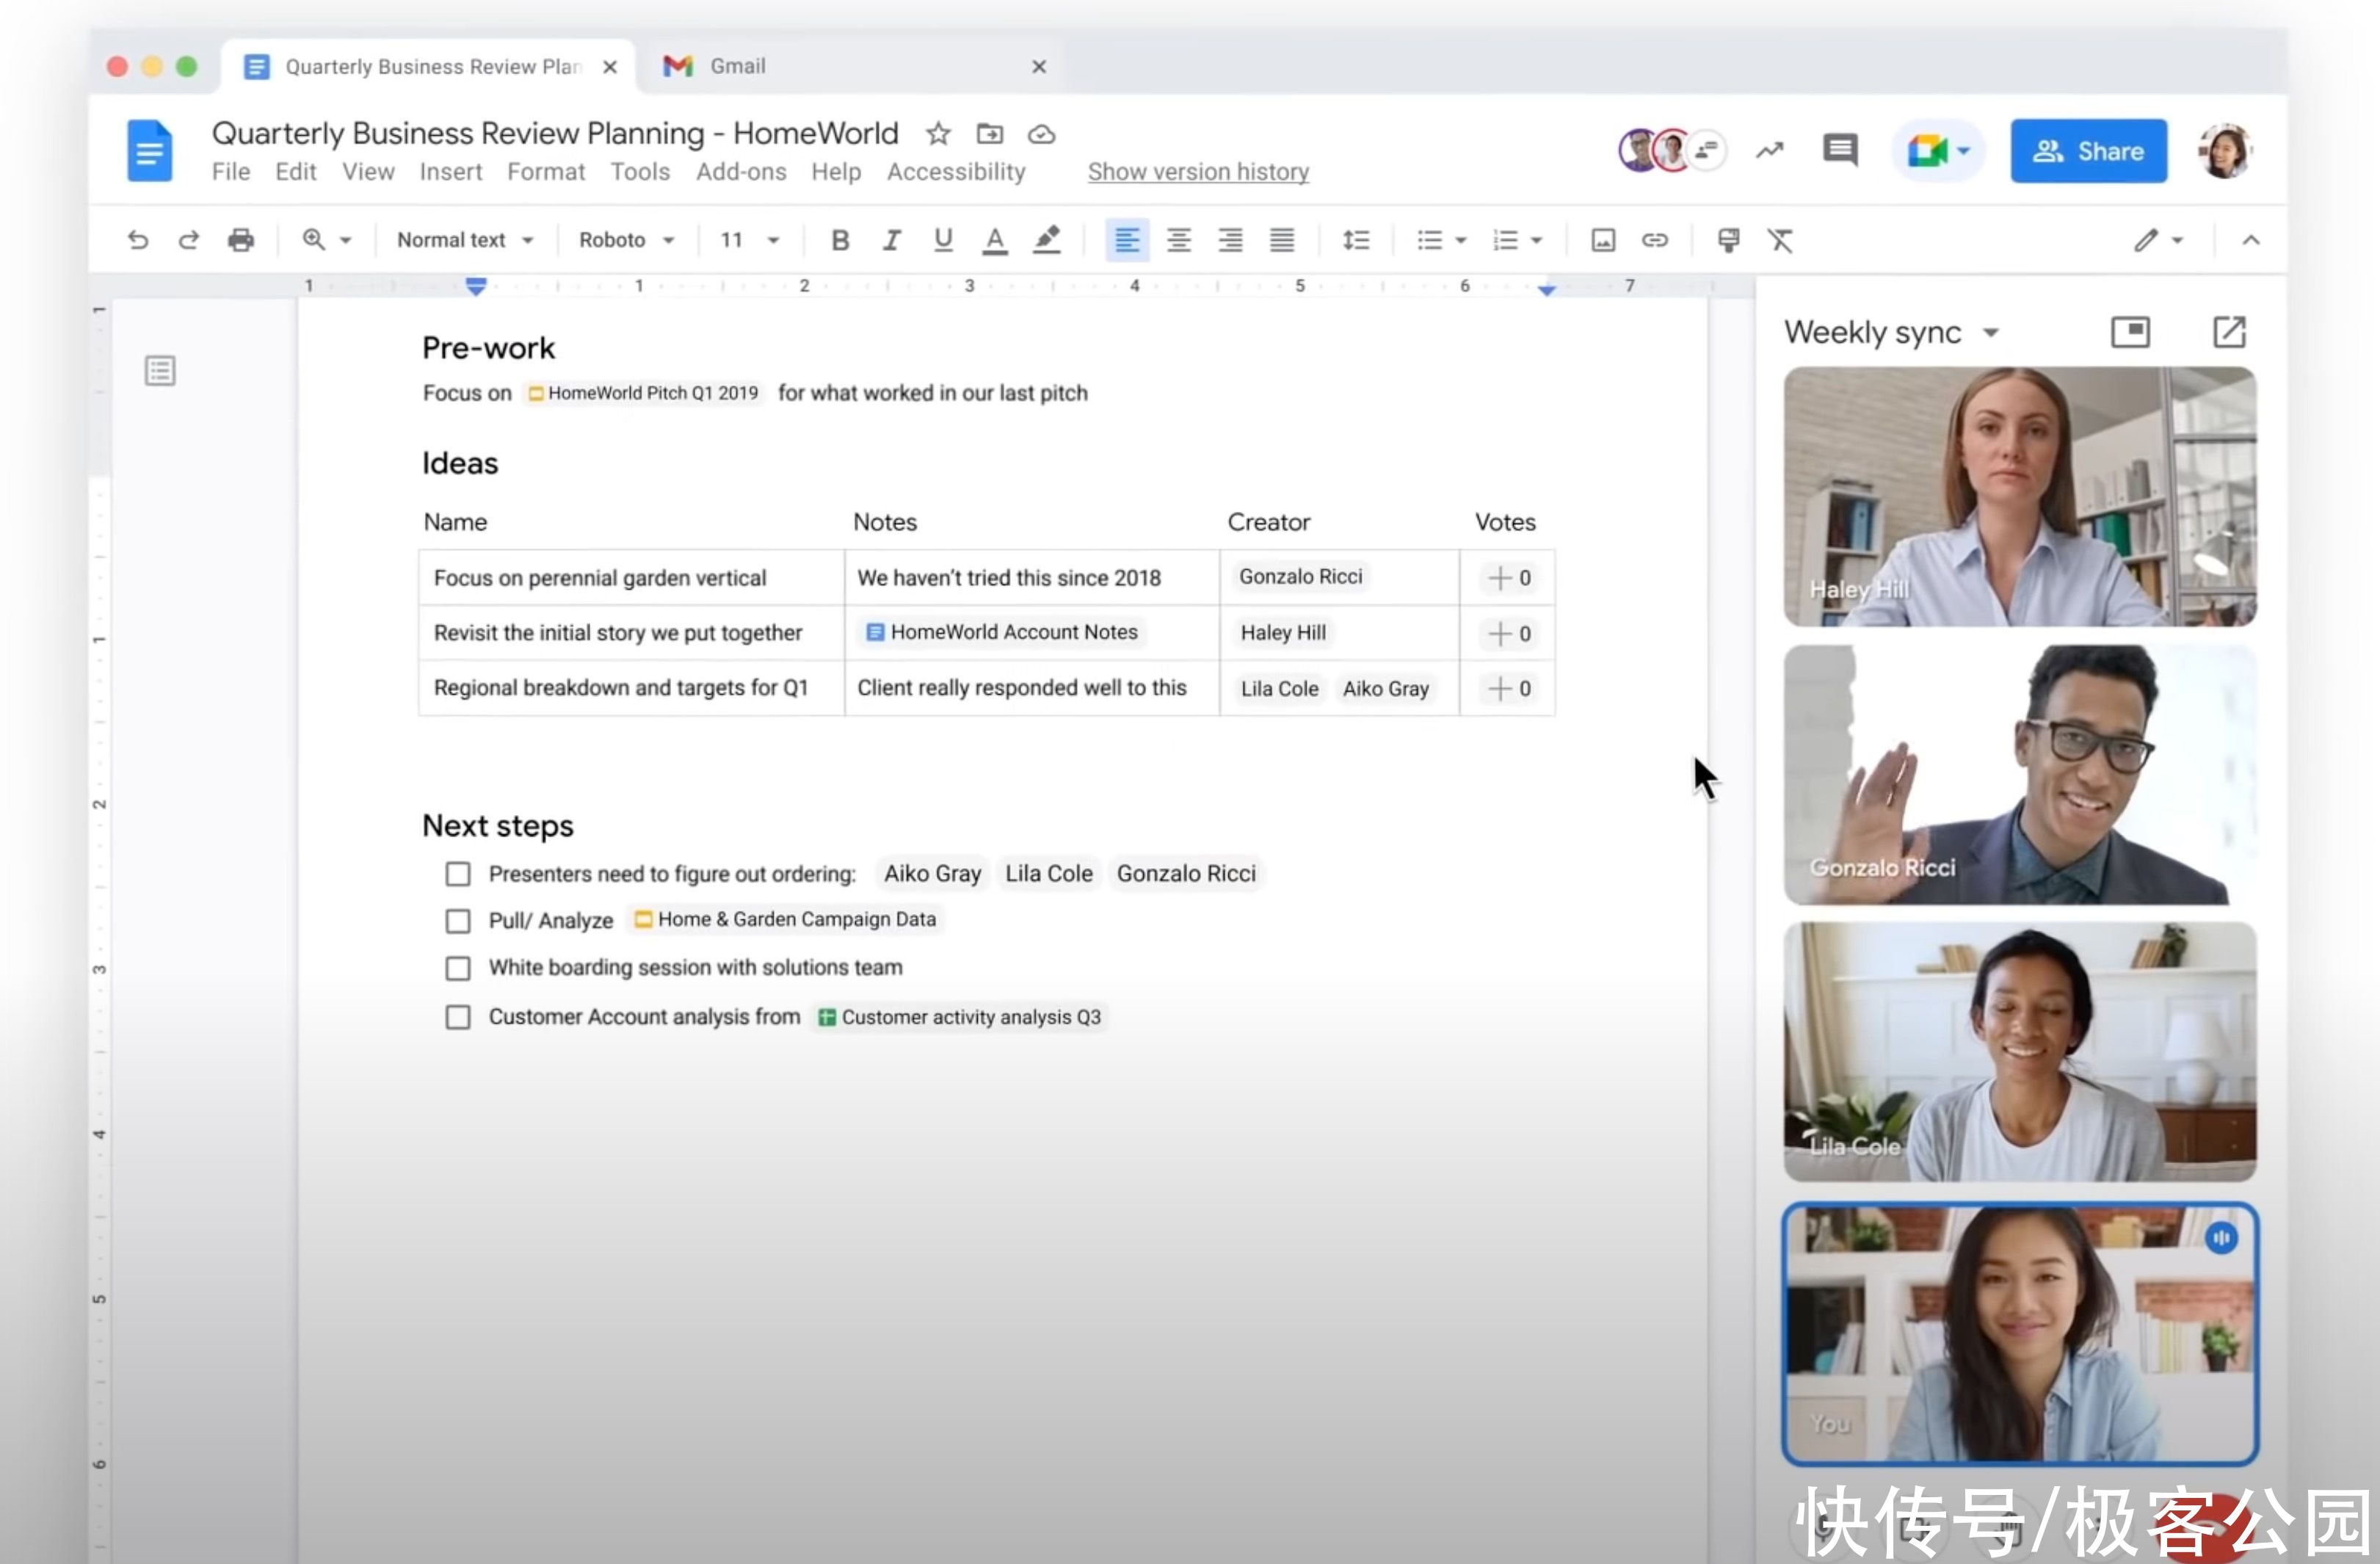This screenshot has width=2380, height=1564.
Task: Click Share button to collaborate
Action: (x=2089, y=150)
